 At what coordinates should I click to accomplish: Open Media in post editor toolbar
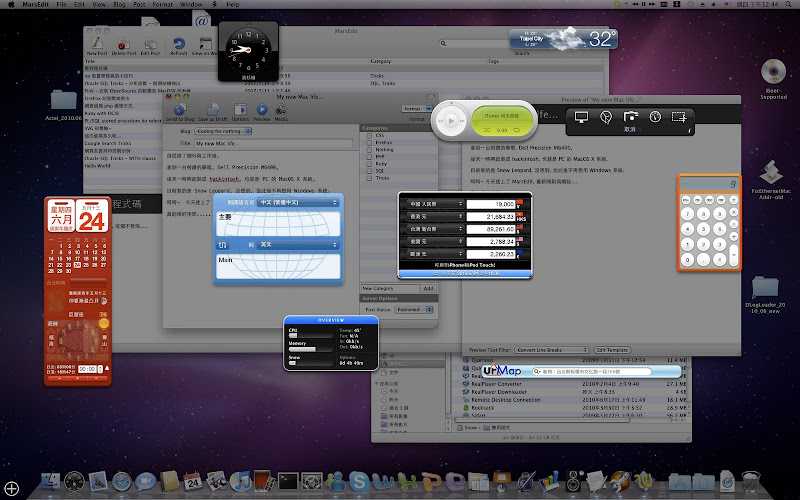coord(281,112)
